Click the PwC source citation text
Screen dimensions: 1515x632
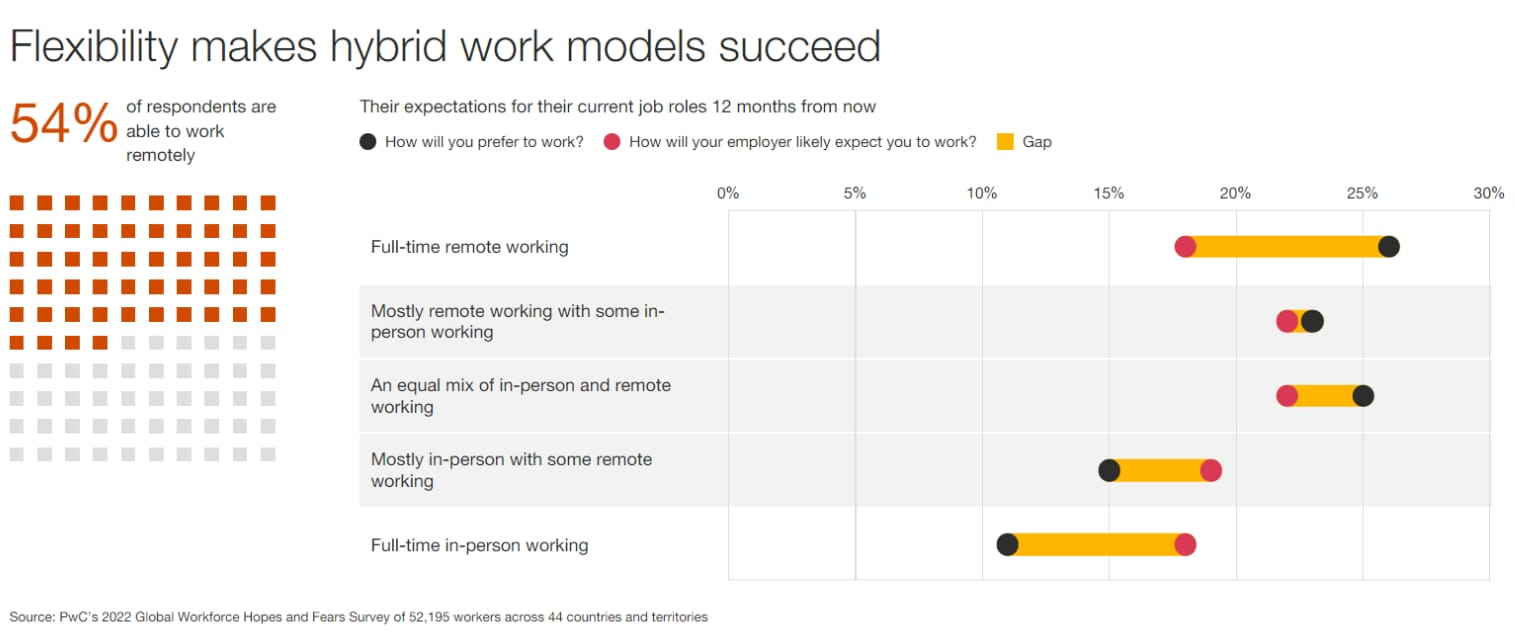(x=358, y=617)
